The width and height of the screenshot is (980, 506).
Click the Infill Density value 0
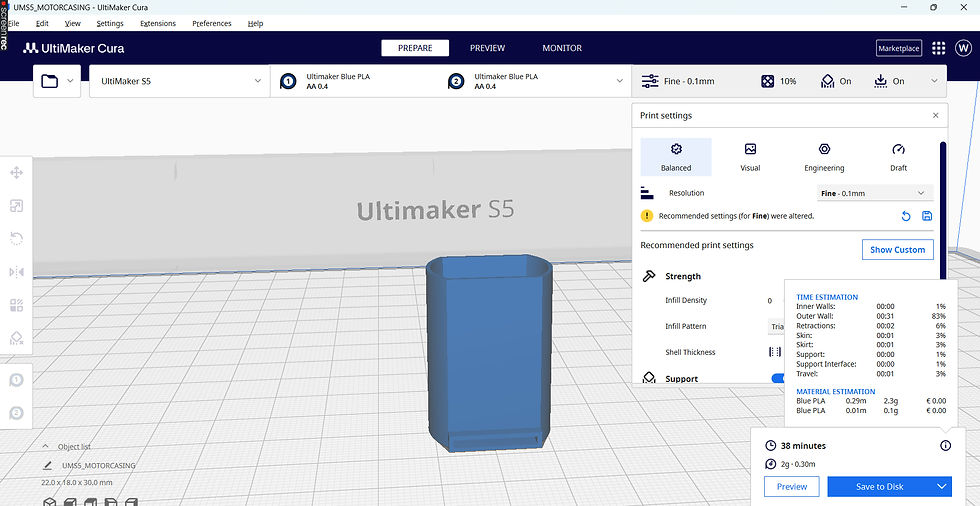769,300
